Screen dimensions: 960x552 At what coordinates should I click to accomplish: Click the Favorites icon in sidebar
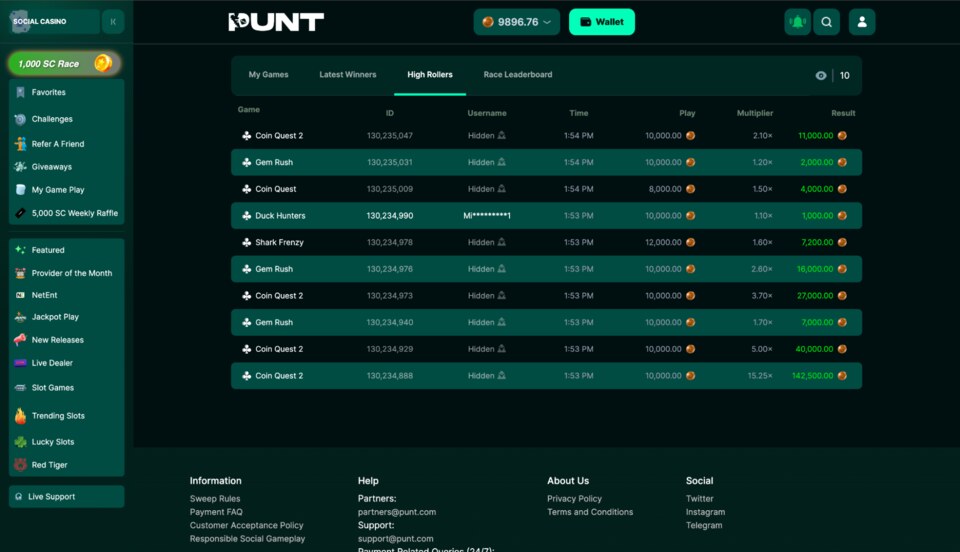(20, 92)
